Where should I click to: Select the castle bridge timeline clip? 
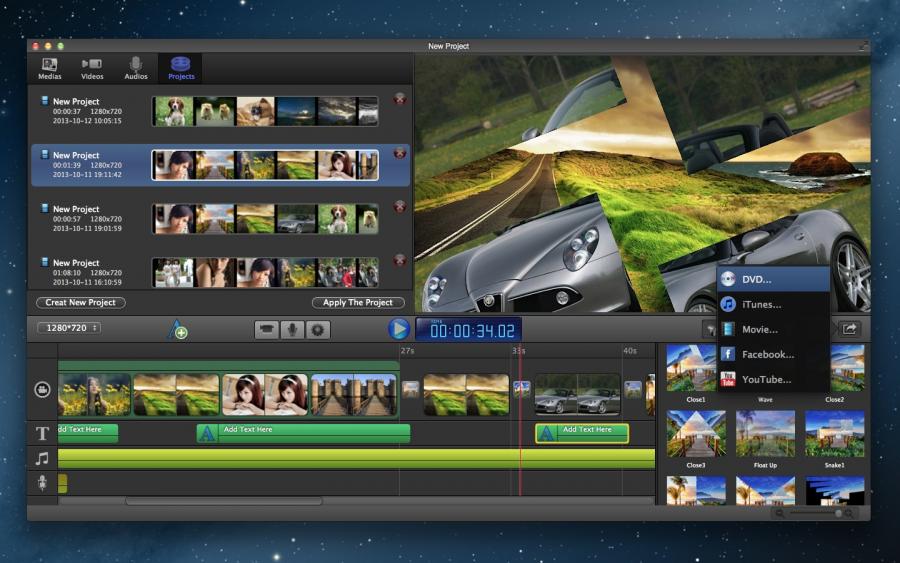(x=354, y=395)
